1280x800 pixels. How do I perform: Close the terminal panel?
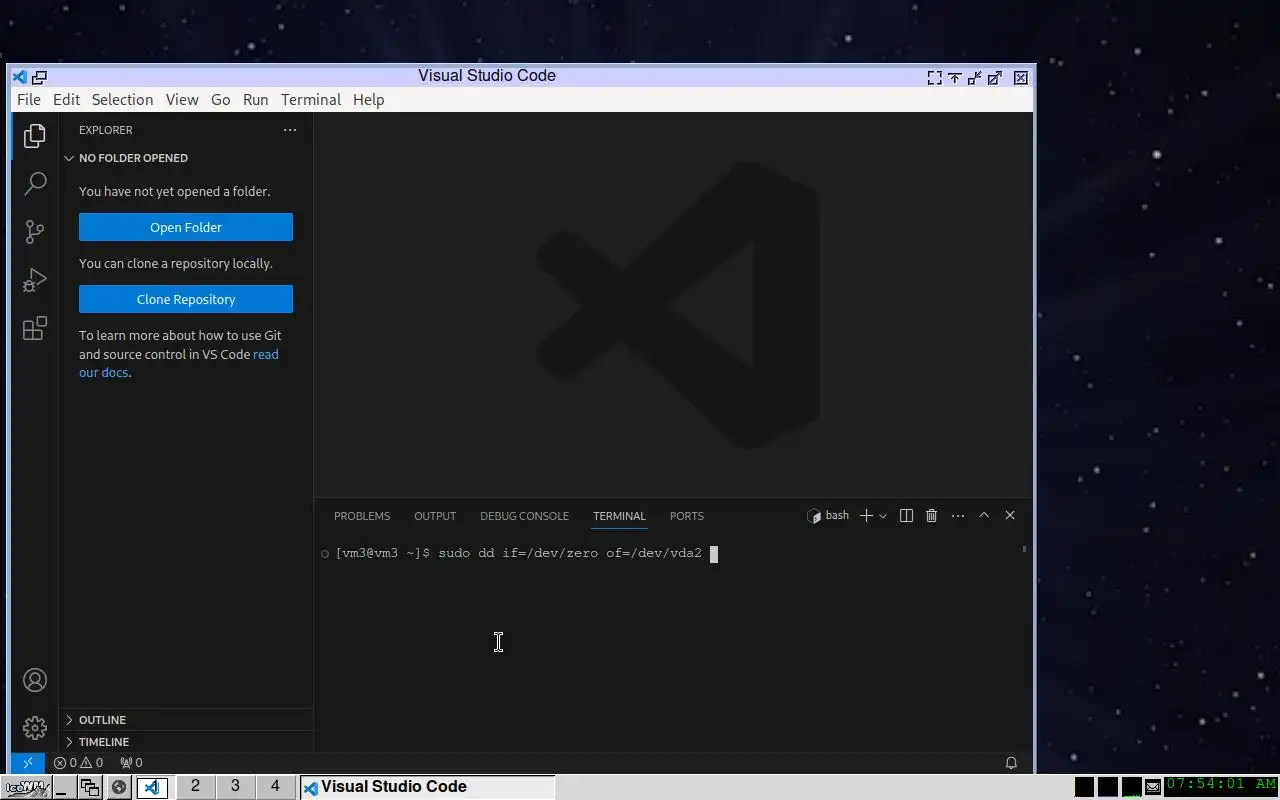click(1010, 516)
